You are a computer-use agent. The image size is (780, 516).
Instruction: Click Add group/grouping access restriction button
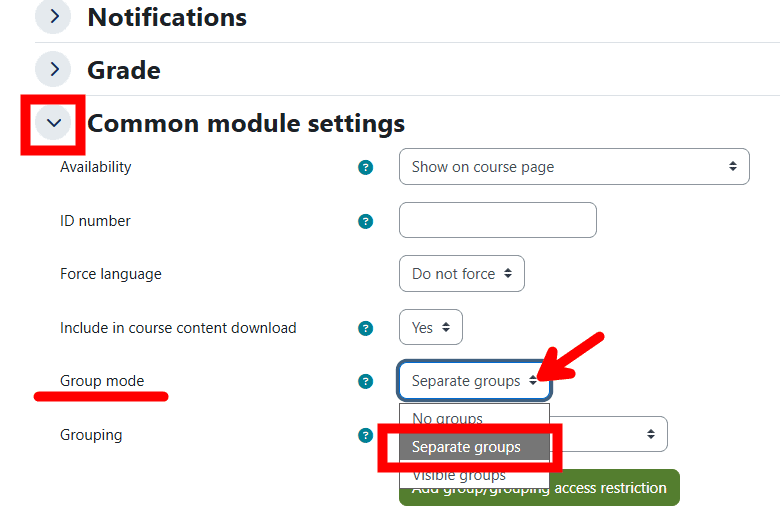coord(539,488)
